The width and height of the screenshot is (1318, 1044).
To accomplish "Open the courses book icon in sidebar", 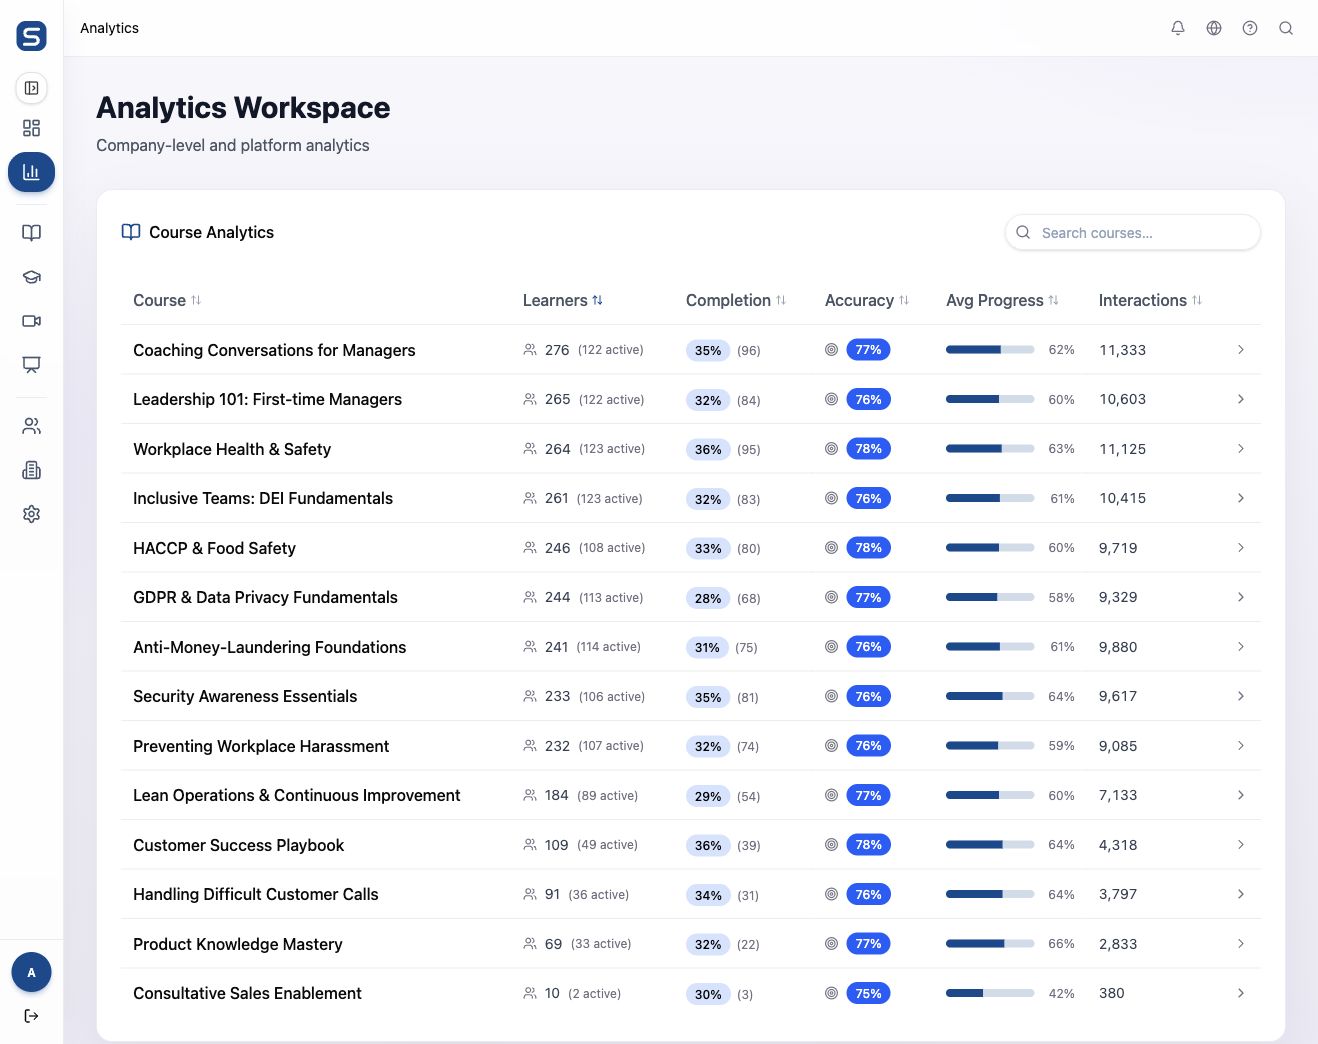I will [x=31, y=233].
